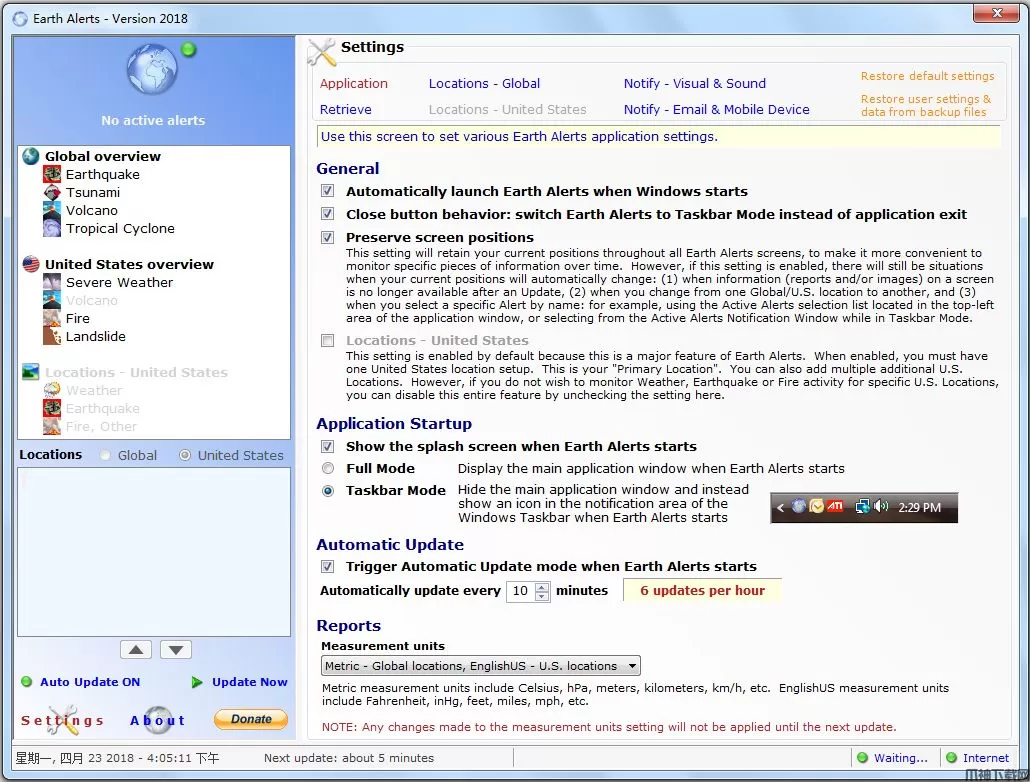Image resolution: width=1030 pixels, height=782 pixels.
Task: Toggle the Preserve screen positions checkbox
Action: click(x=327, y=237)
